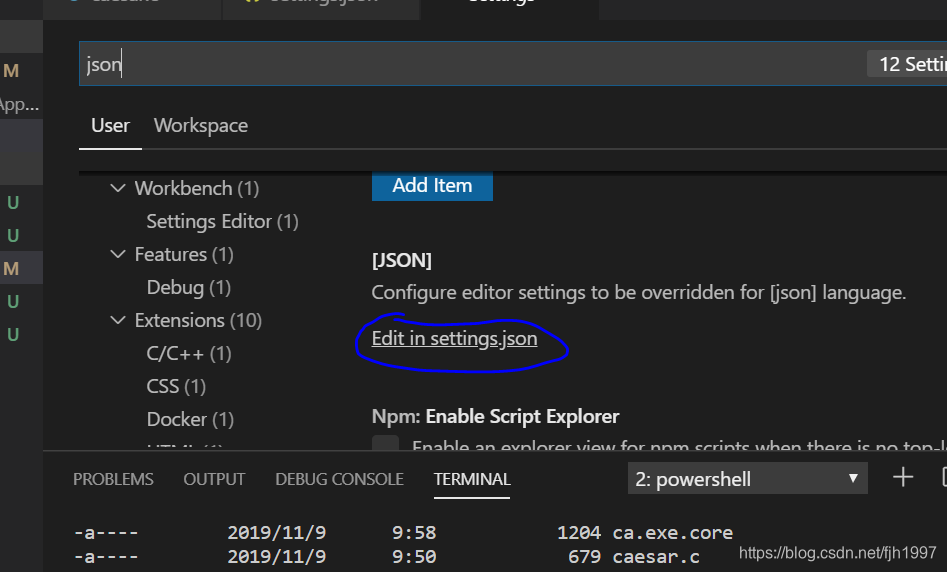Select C/C++ (1) extension entry

click(188, 353)
